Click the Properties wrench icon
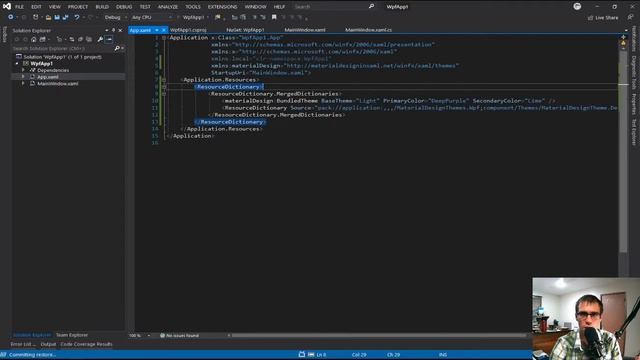The image size is (640, 360). (x=100, y=39)
